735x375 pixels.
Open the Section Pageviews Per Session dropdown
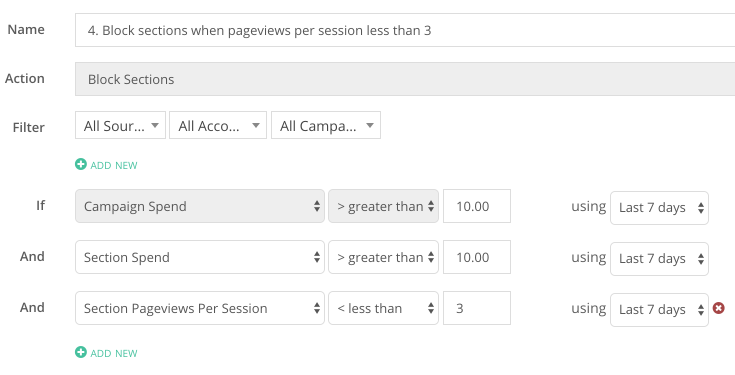[200, 308]
